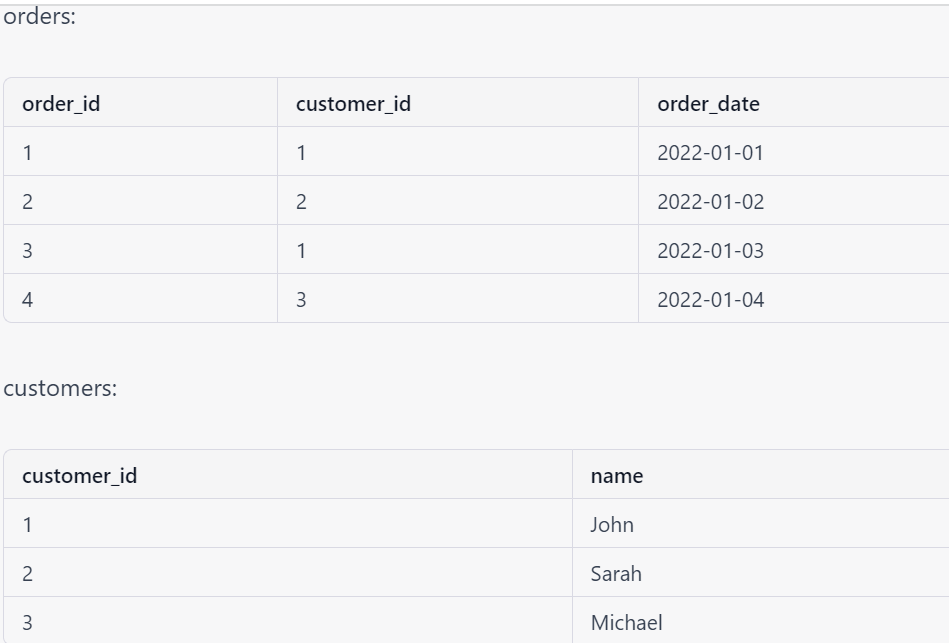Select the John name cell
The image size is (949, 643).
760,524
